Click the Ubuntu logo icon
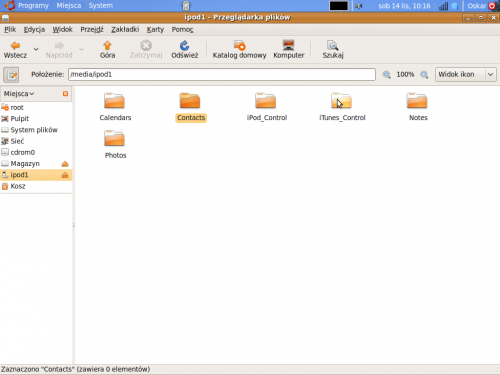Screen dimensions: 500x375 coord(10,6)
